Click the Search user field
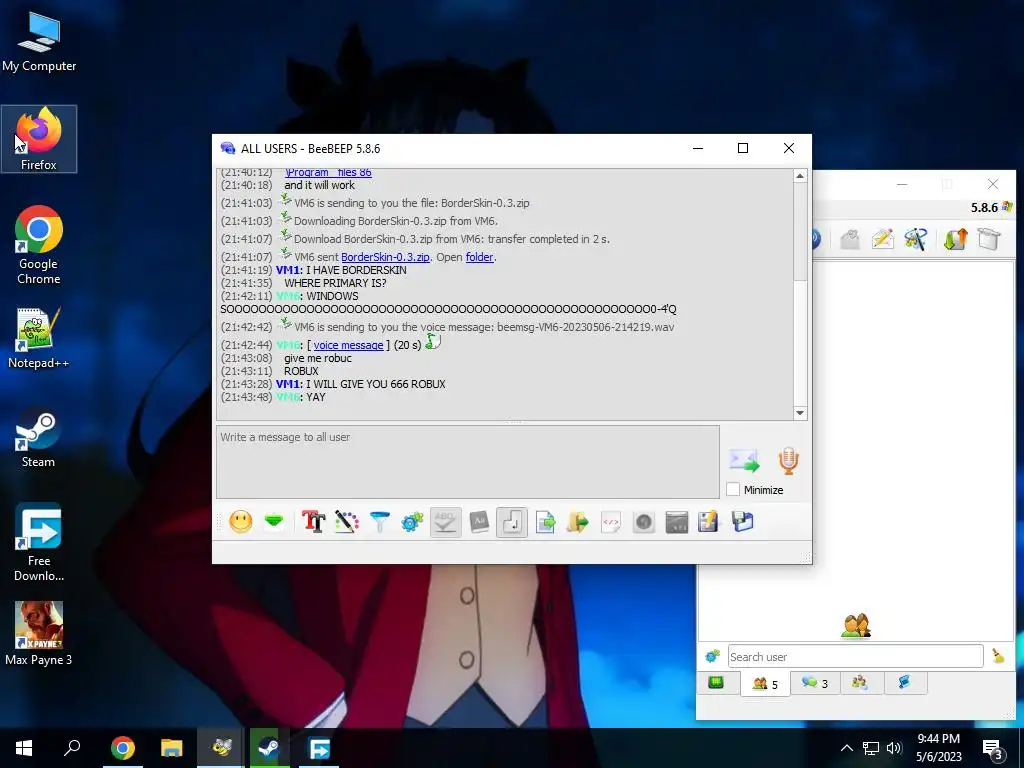Screen dimensions: 1024x768 pos(856,656)
